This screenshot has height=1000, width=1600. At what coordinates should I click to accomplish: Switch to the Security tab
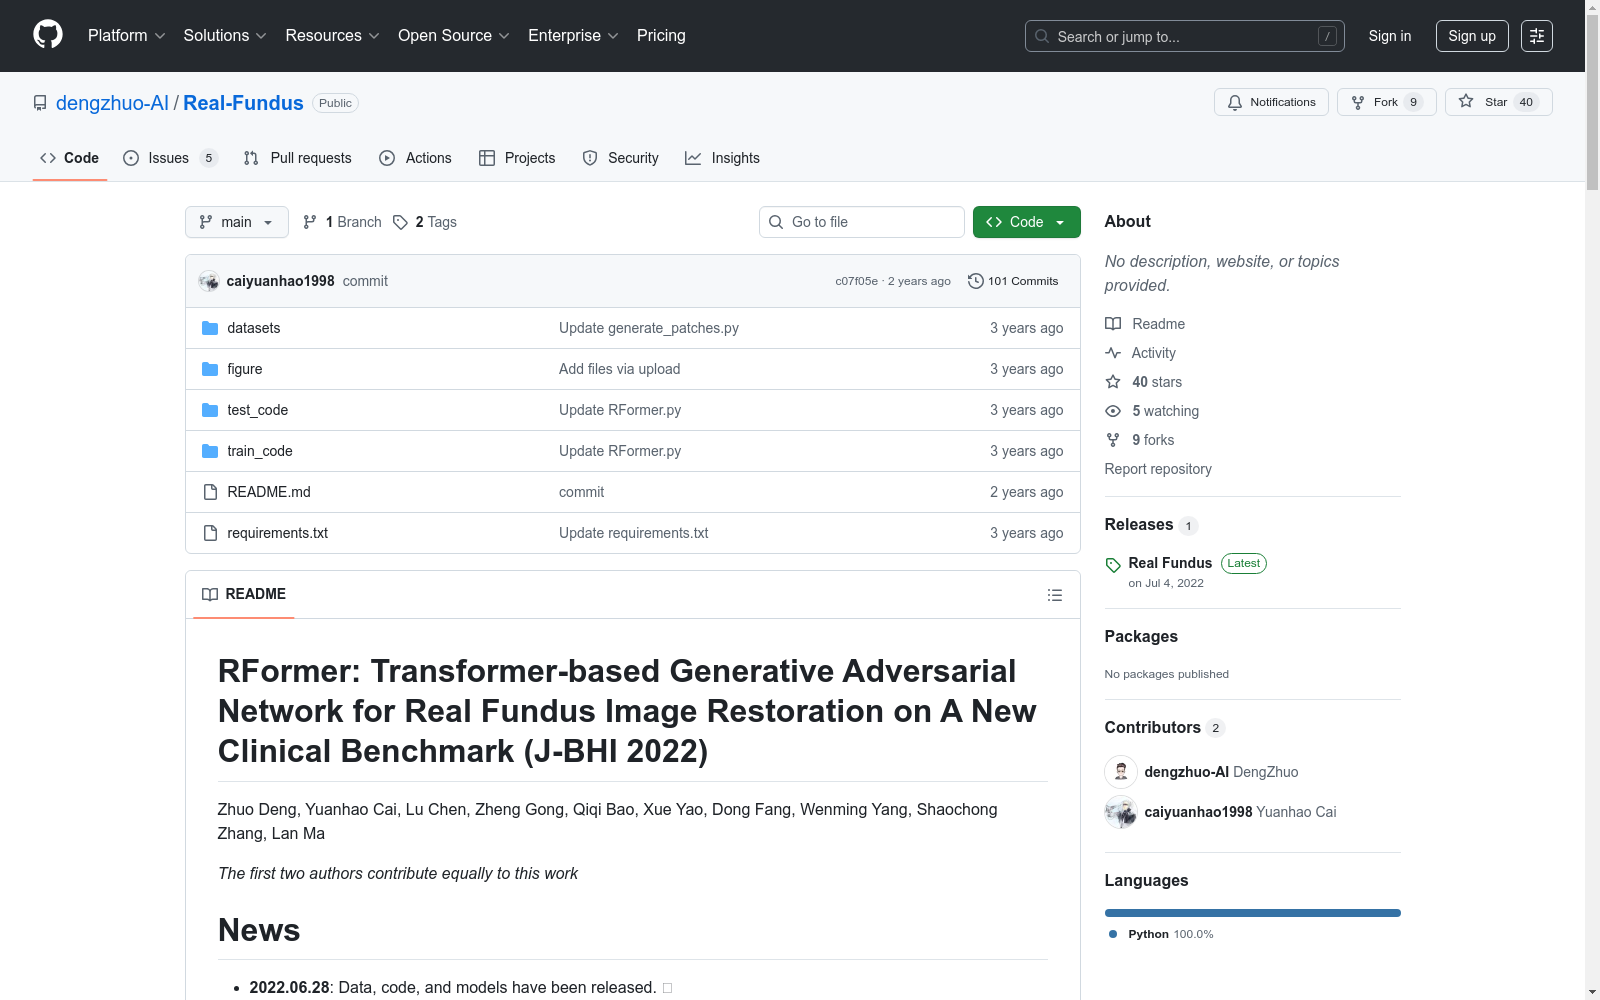point(620,158)
